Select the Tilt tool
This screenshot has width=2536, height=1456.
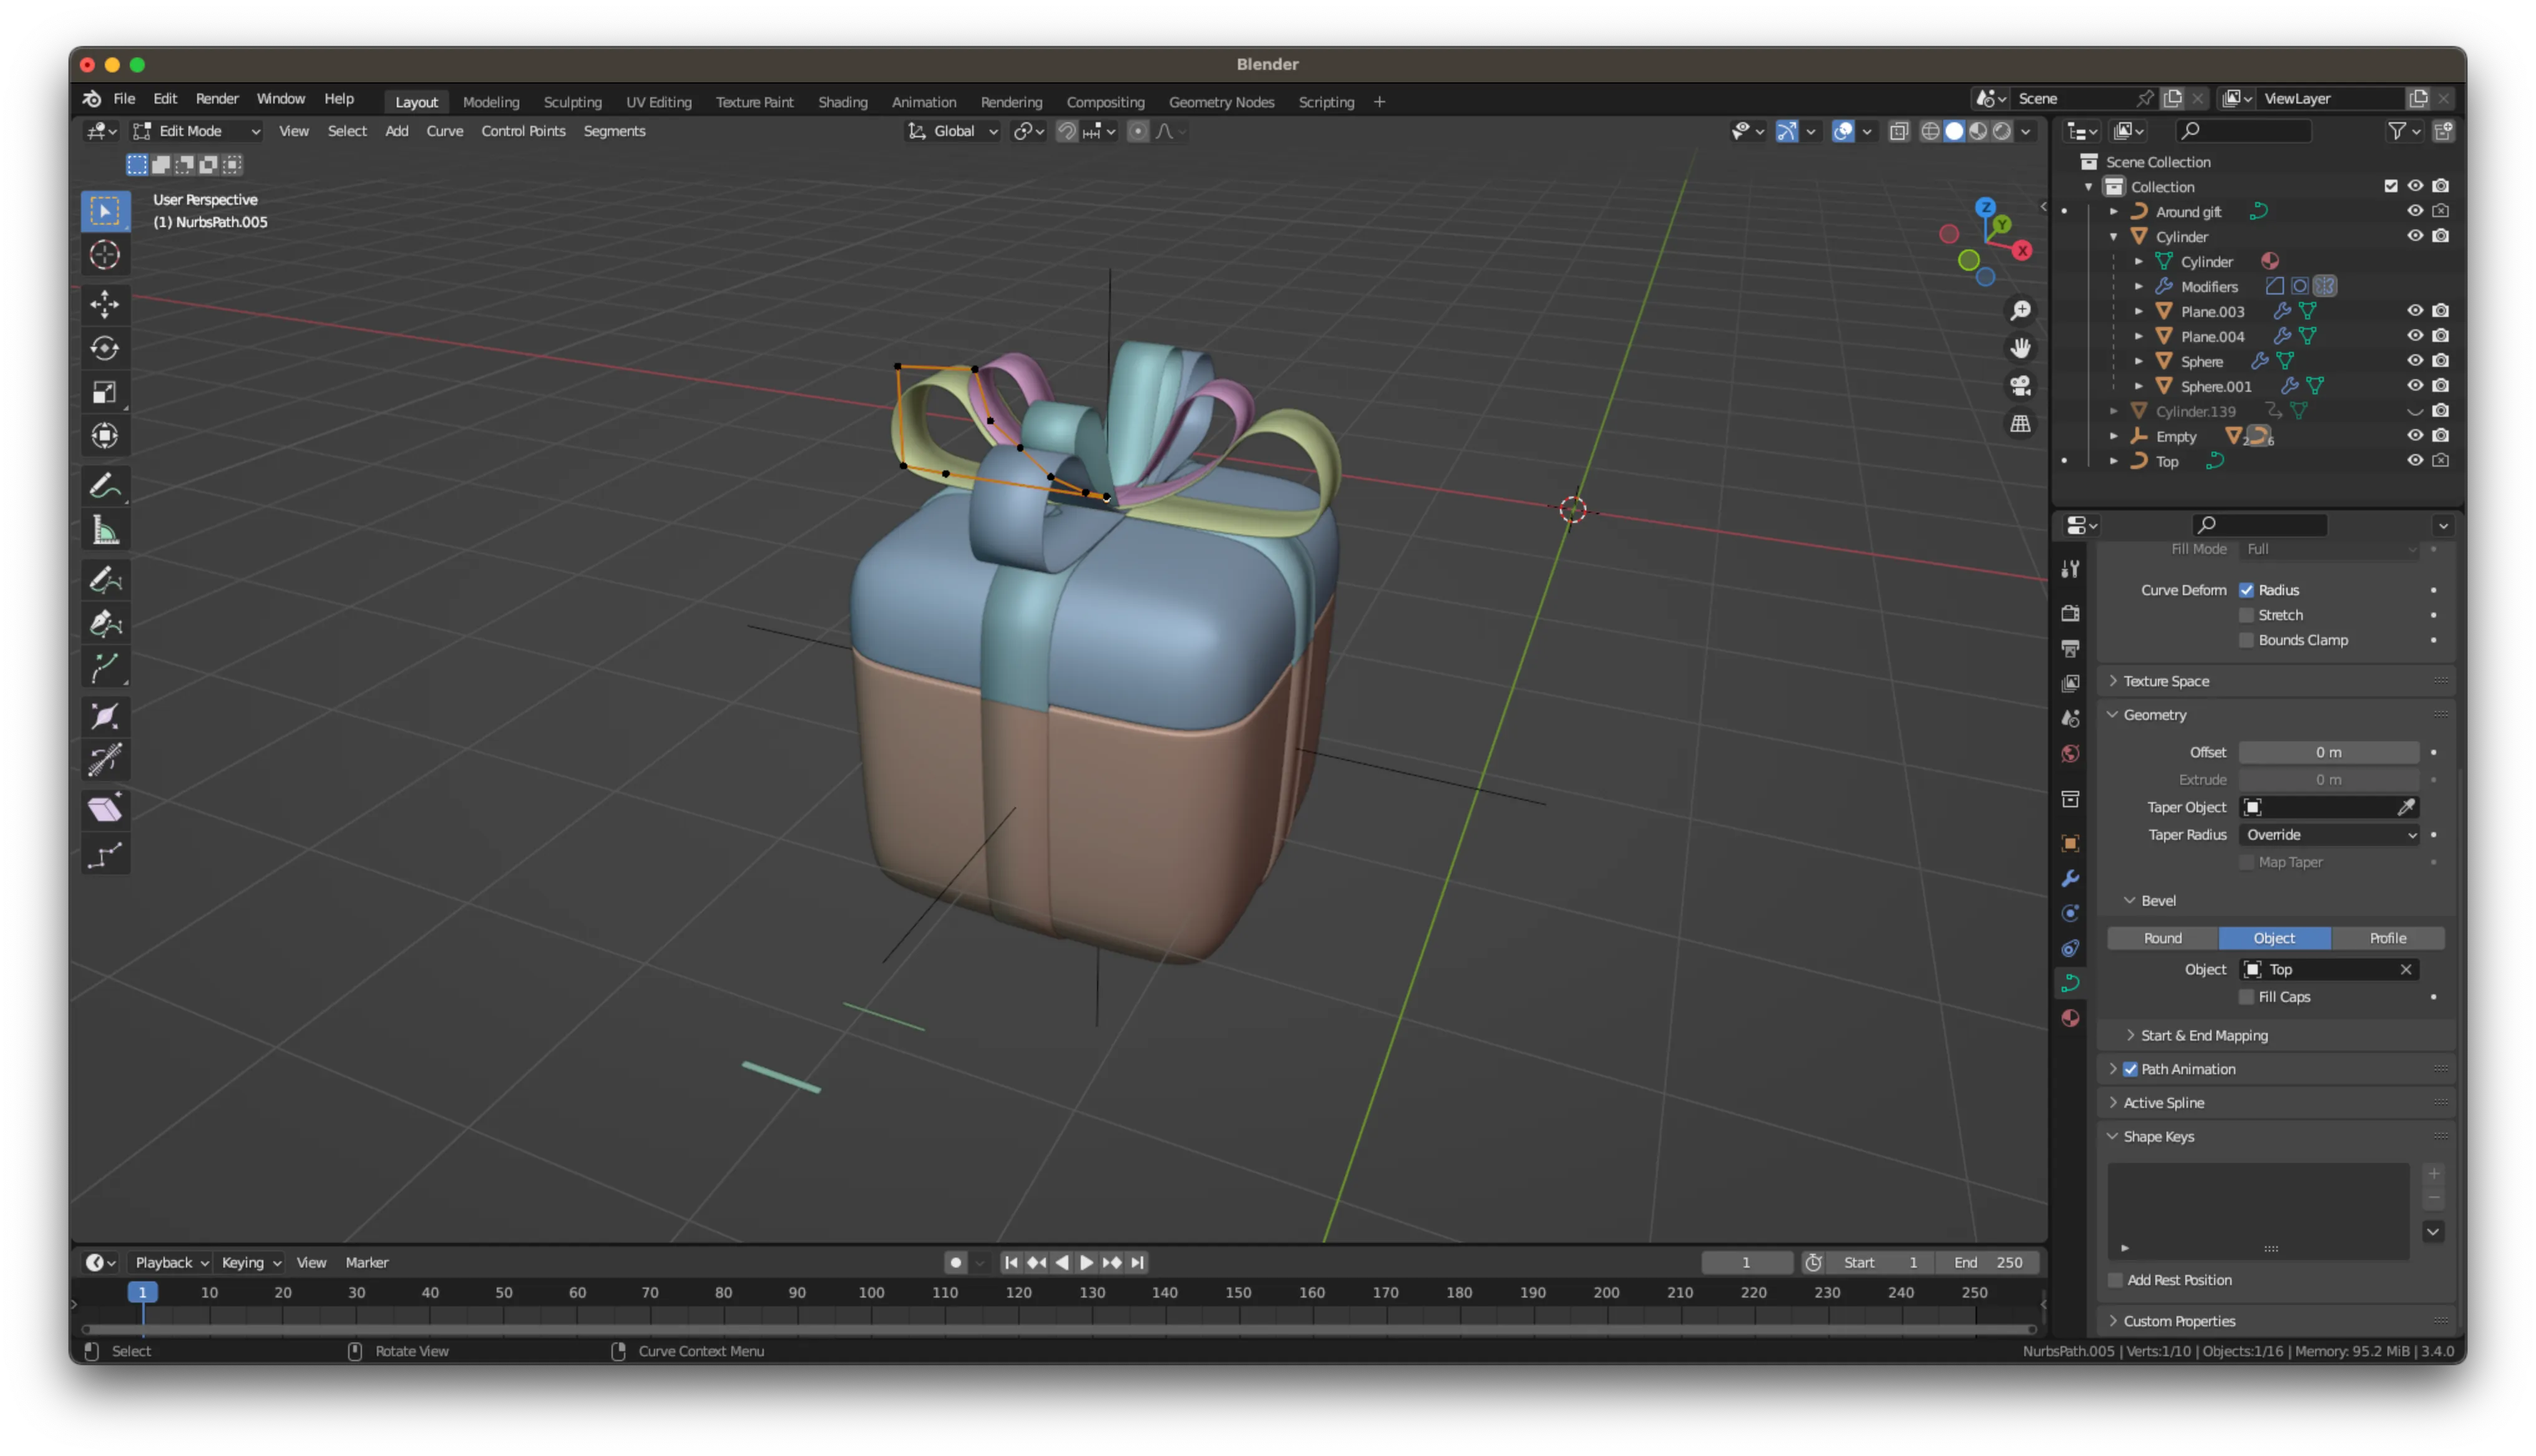[105, 761]
